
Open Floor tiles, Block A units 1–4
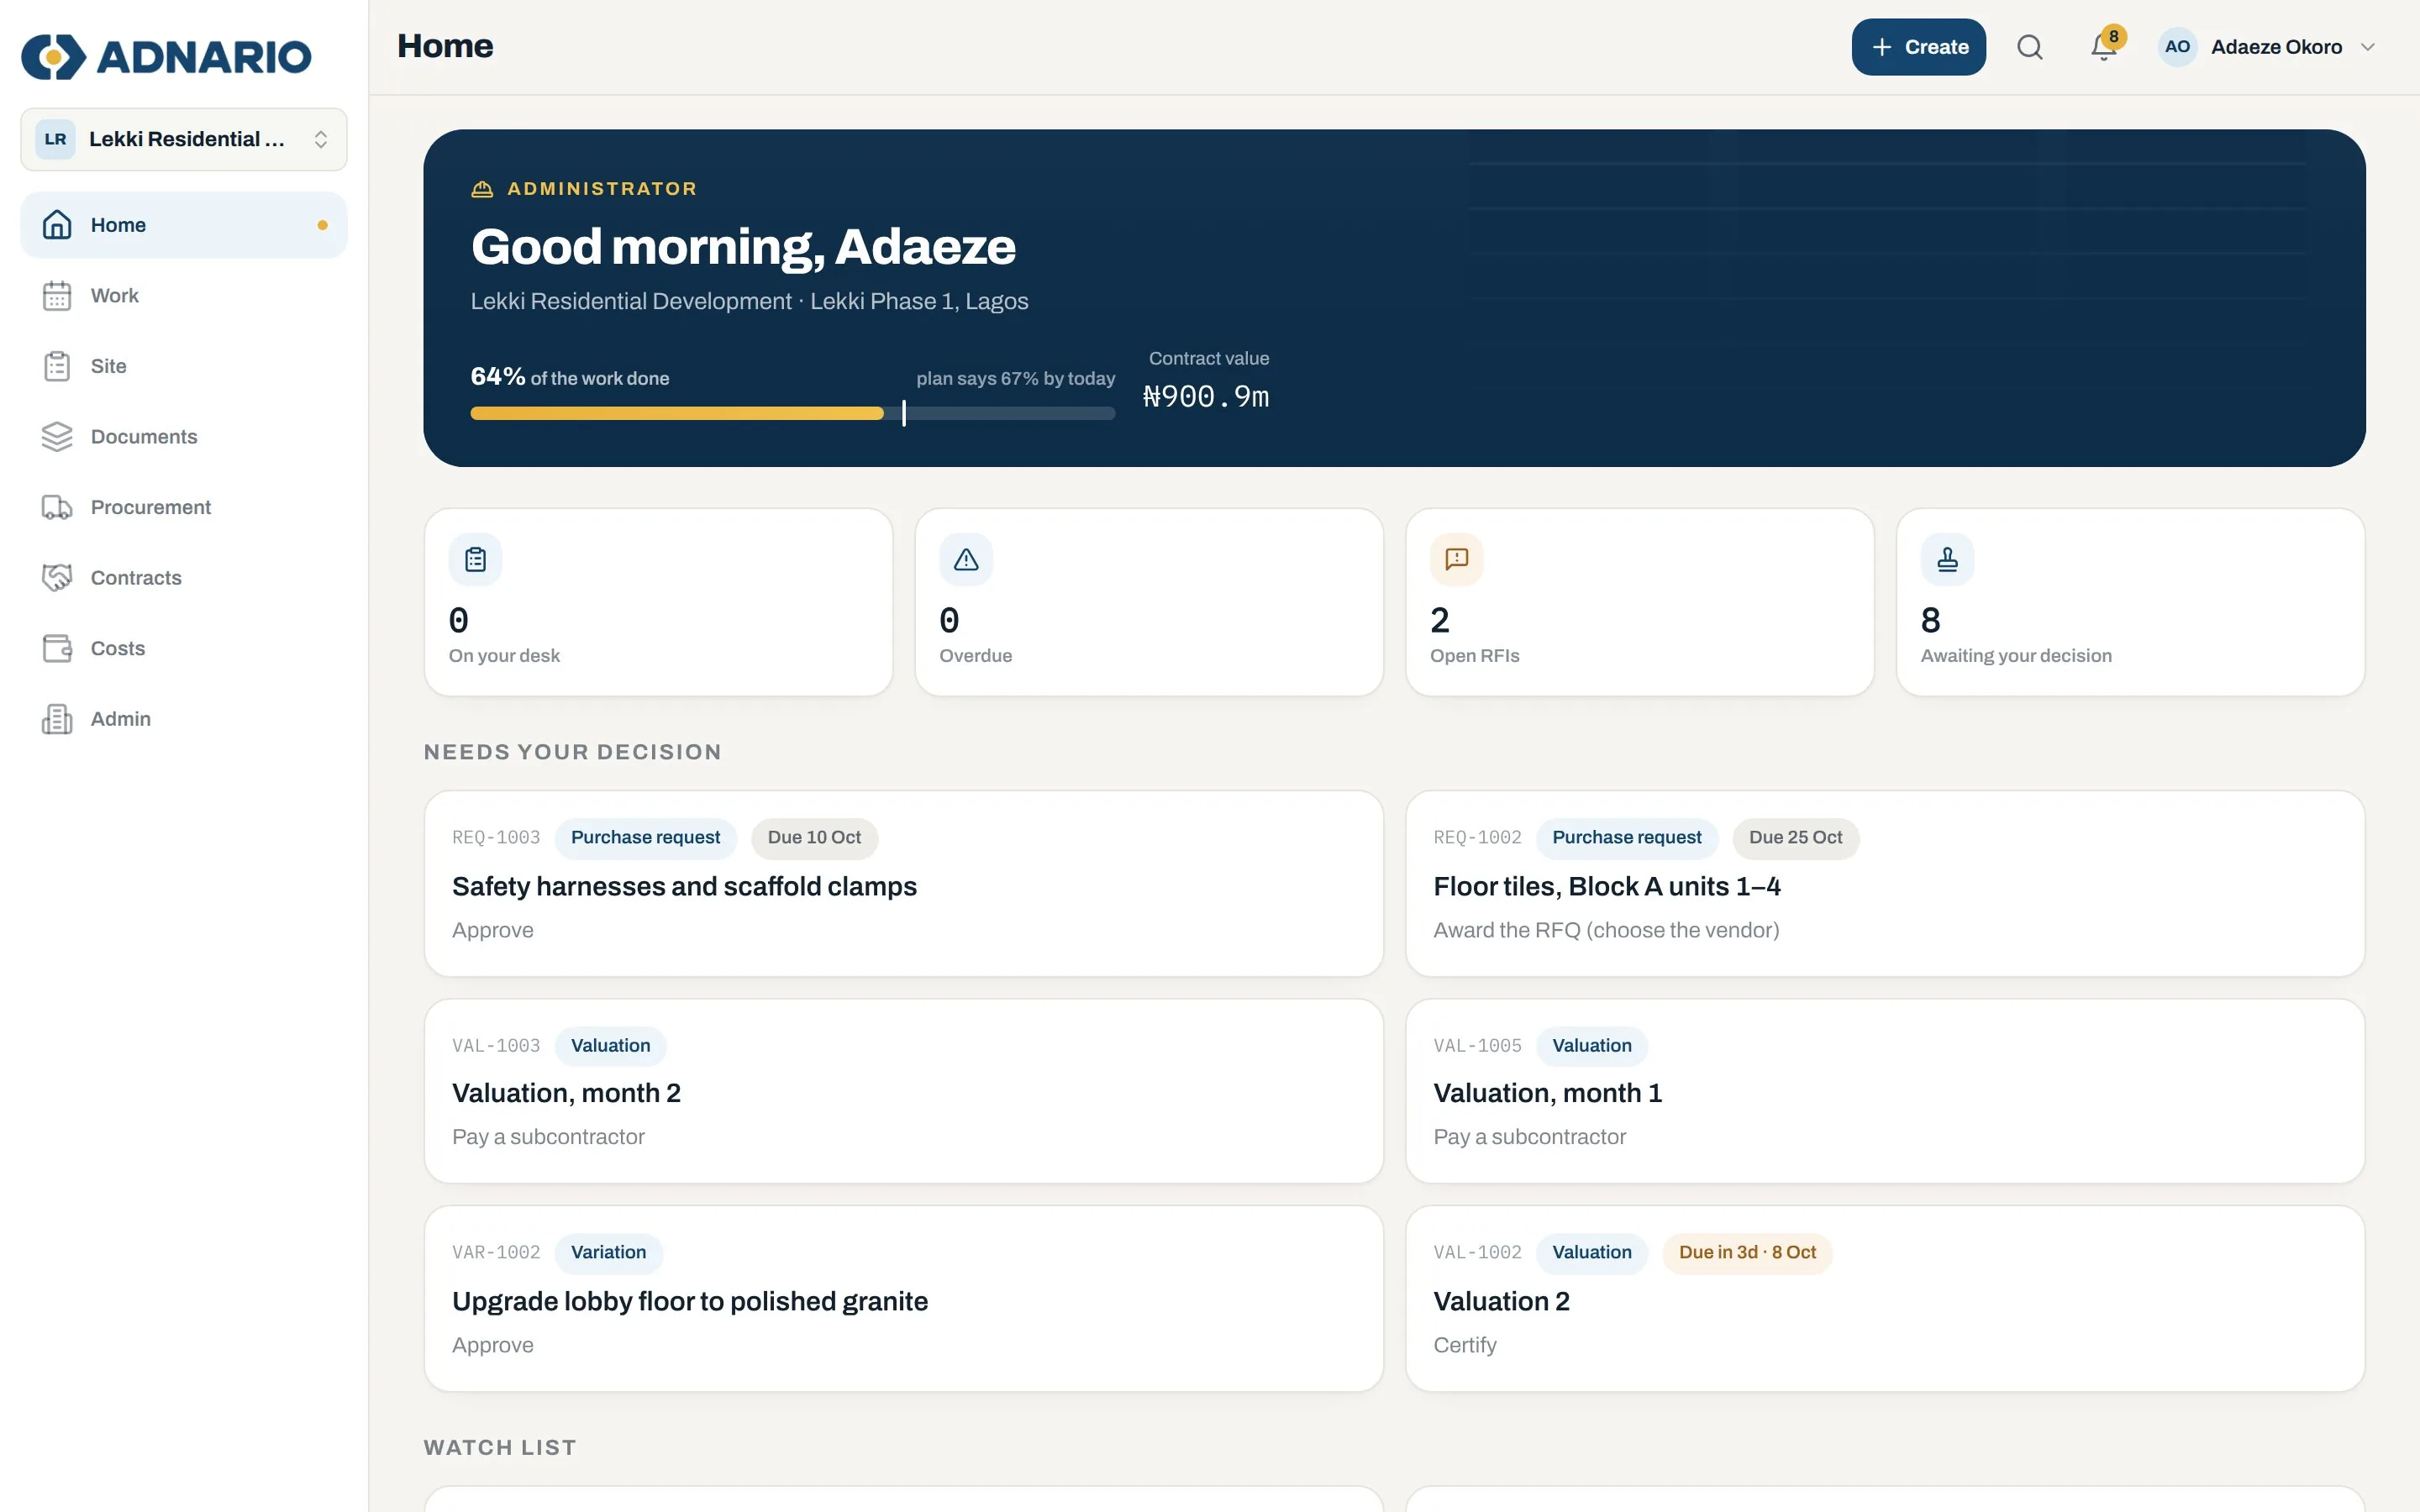coord(1884,884)
